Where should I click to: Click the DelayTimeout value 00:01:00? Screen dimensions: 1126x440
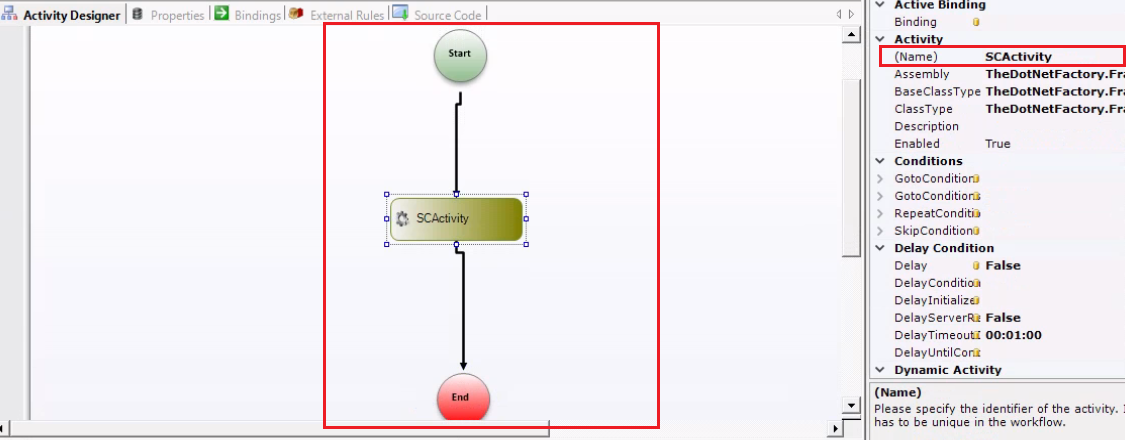tap(1013, 335)
